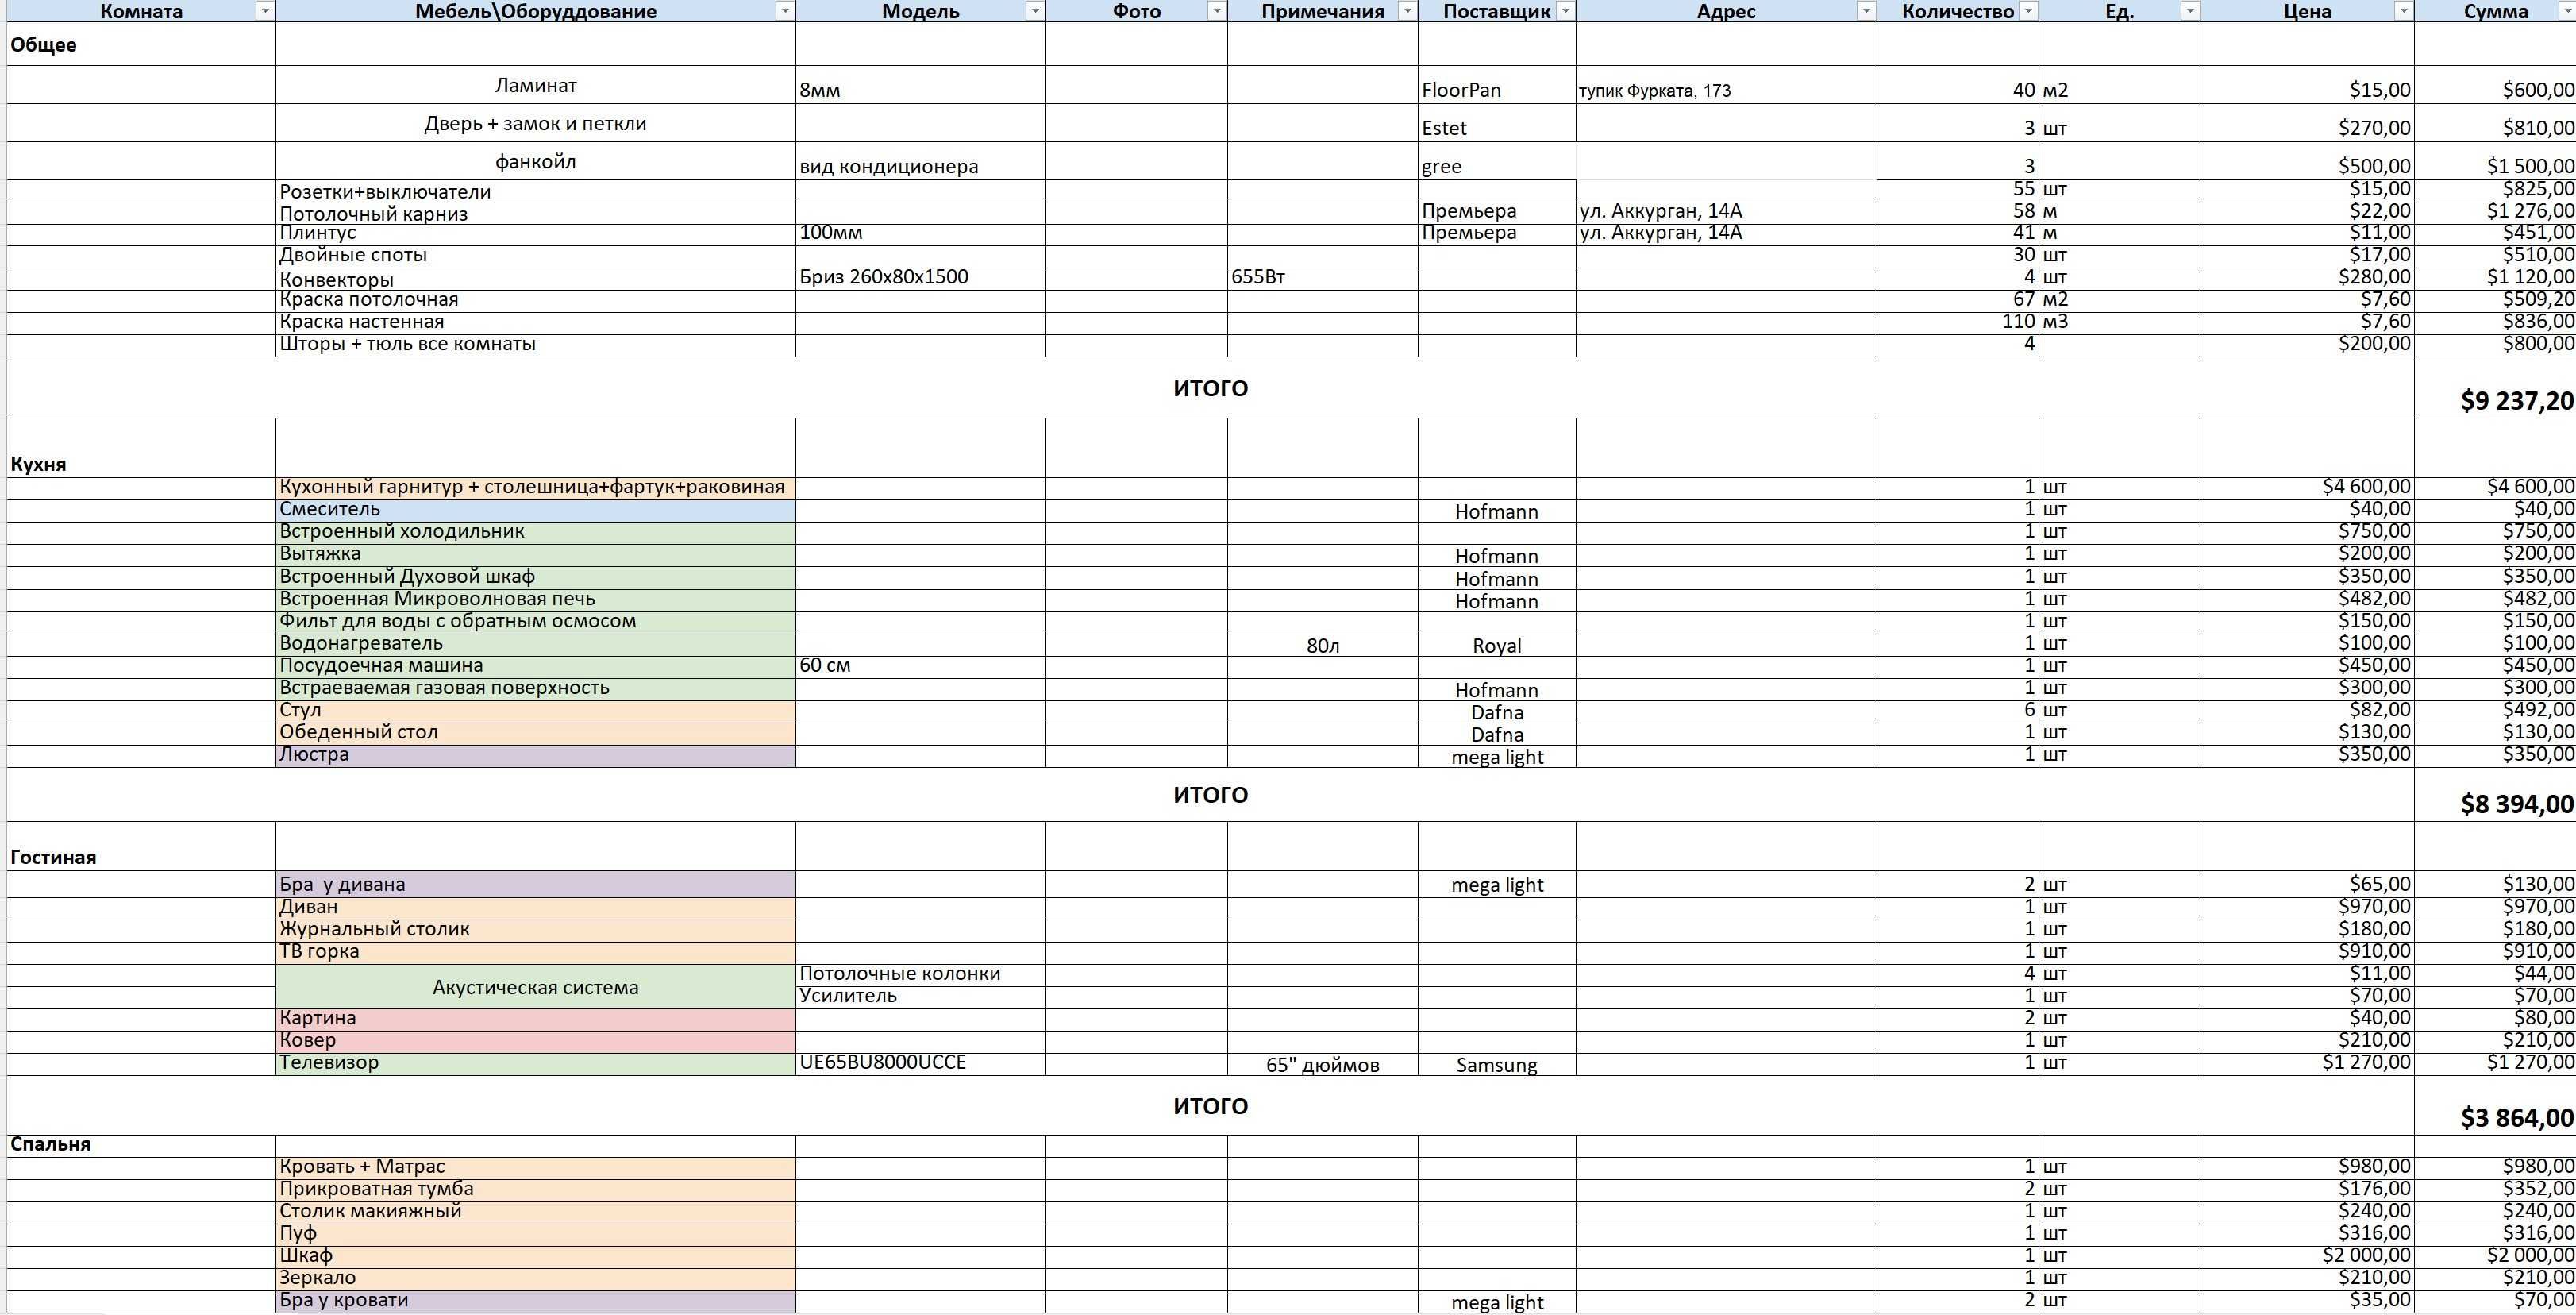2576x1315 pixels.
Task: Click the Бра у дивана cell
Action: pos(536,884)
